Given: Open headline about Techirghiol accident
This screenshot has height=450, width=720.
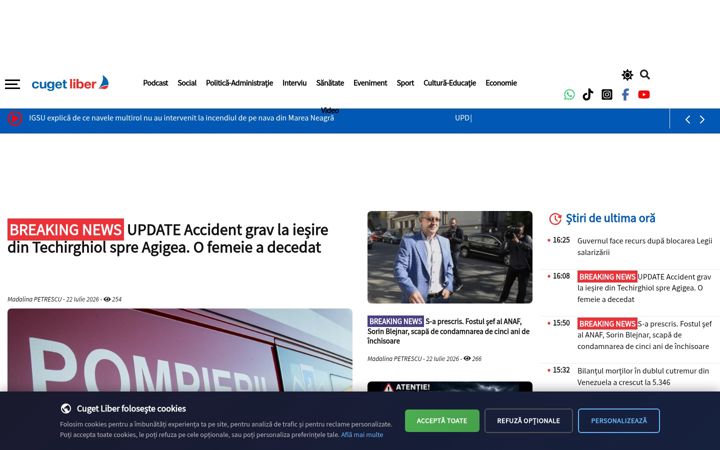Looking at the screenshot, I should [x=168, y=238].
